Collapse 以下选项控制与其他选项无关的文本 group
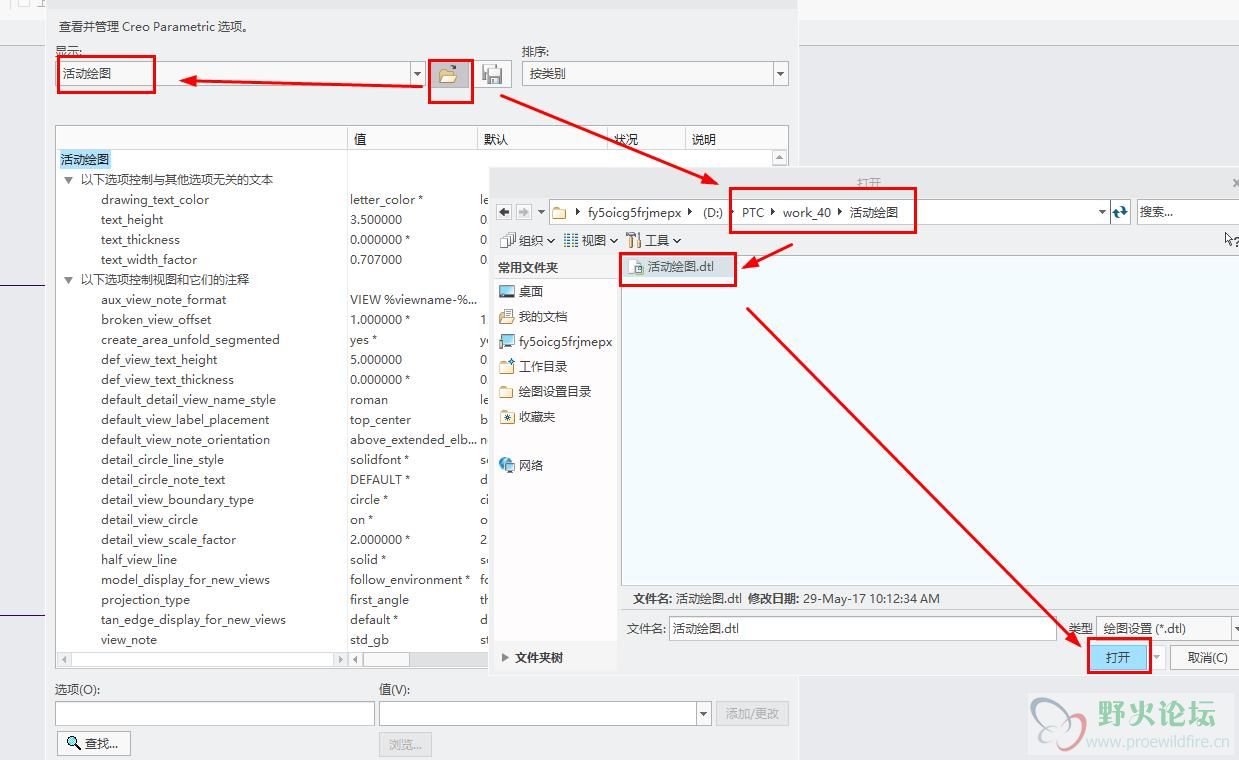Viewport: 1239px width, 760px height. tap(69, 180)
